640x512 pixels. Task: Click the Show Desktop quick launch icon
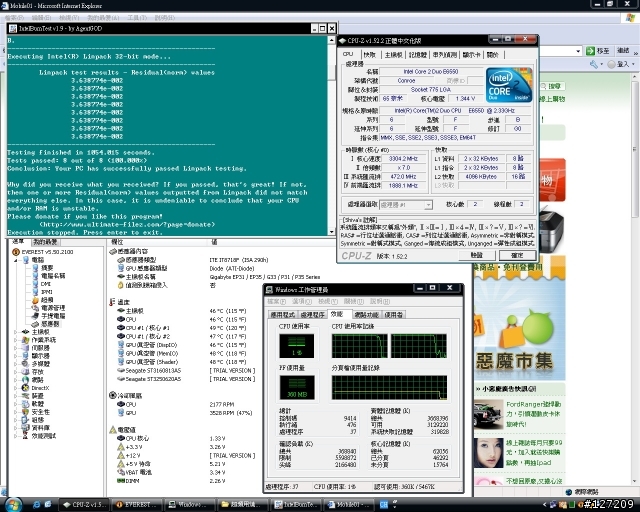click(x=48, y=505)
